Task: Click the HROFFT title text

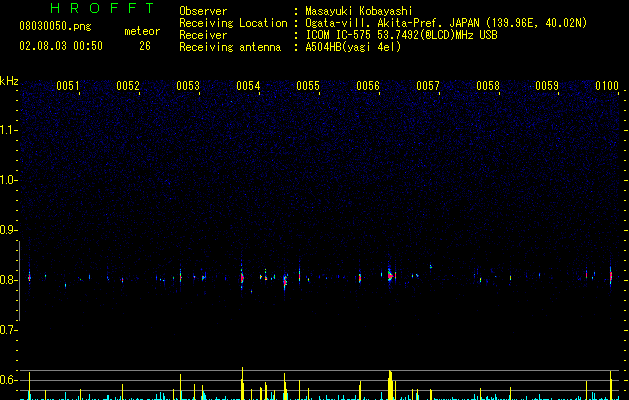Action: (x=102, y=8)
